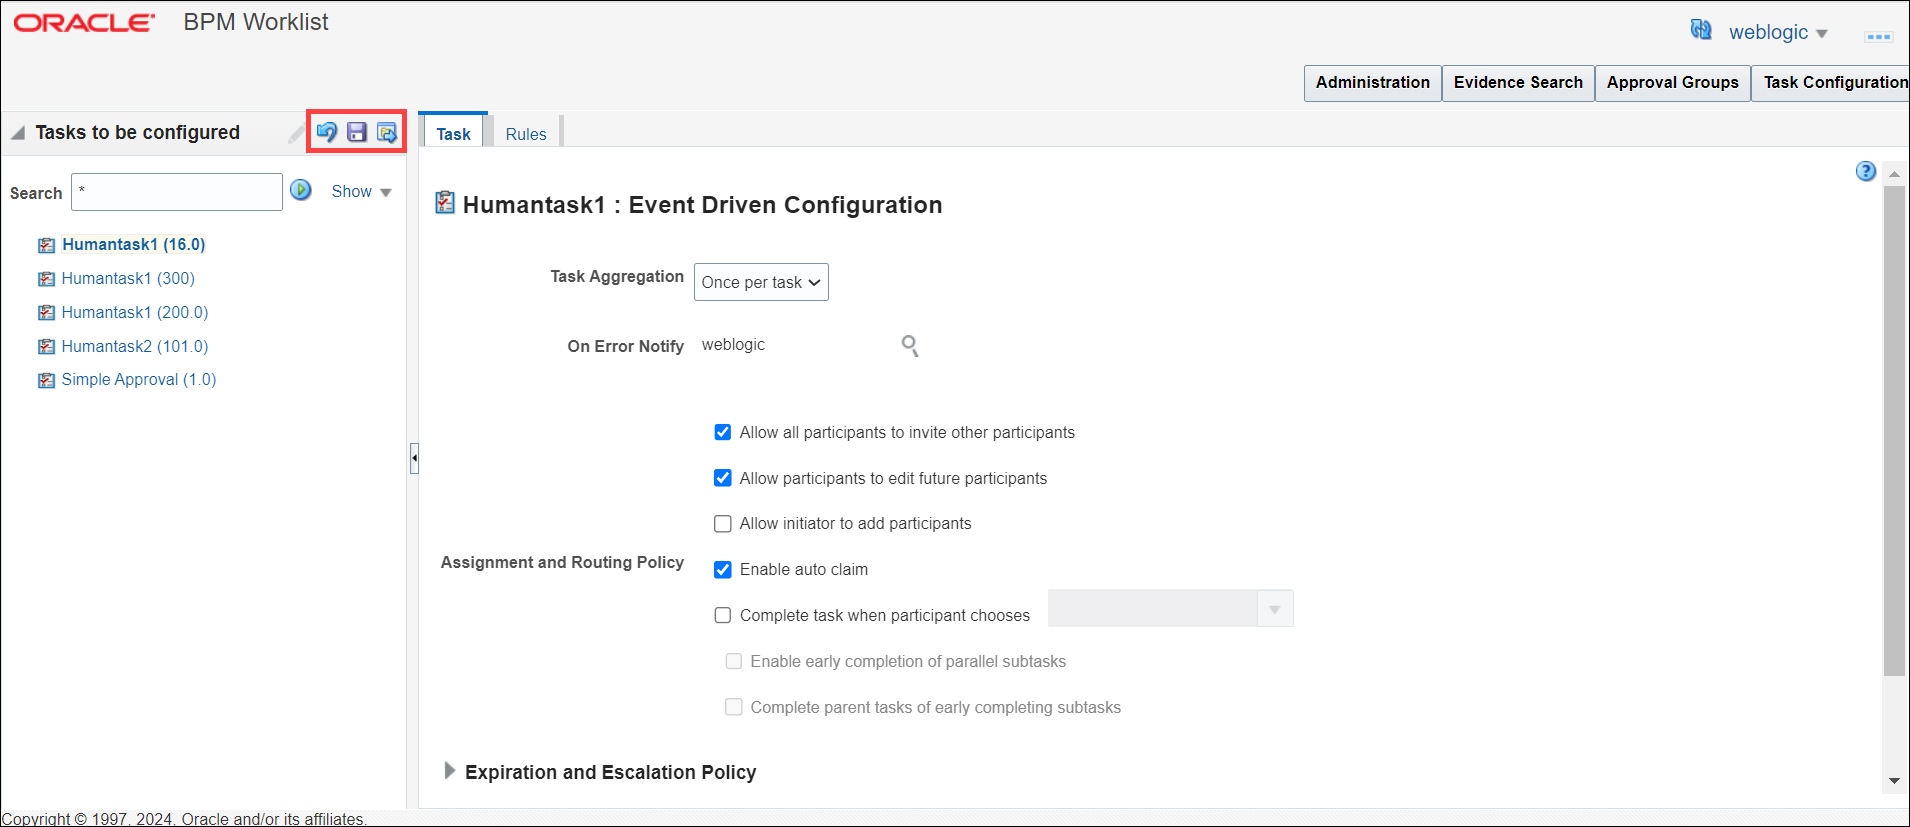Open the Approval Groups tab
Screen dimensions: 1910x827
(x=1672, y=82)
